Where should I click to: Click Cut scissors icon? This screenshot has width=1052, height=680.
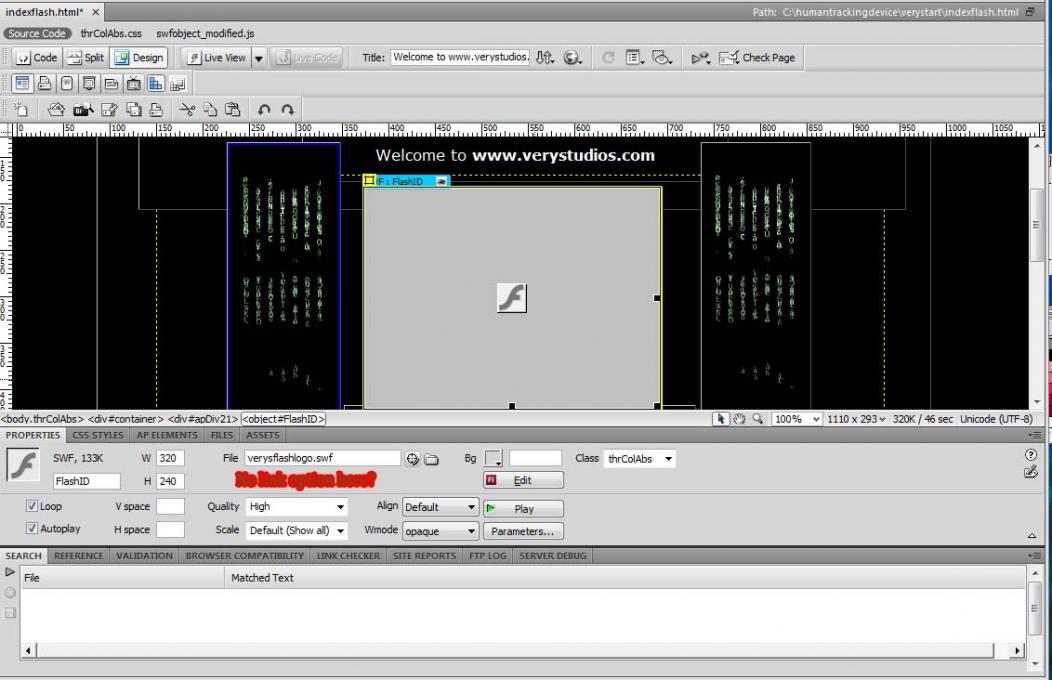click(x=187, y=109)
